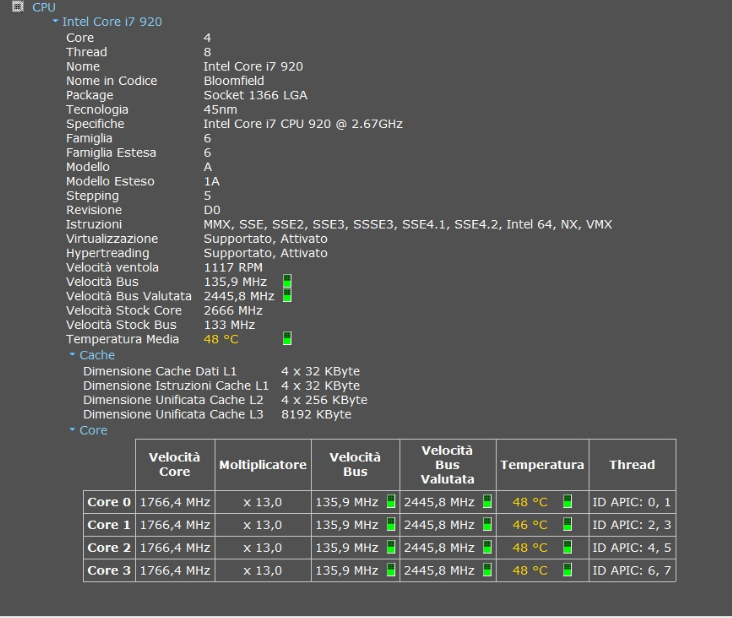This screenshot has height=618, width=732.
Task: Select the 1117 RPM fan speed value
Action: click(x=233, y=268)
